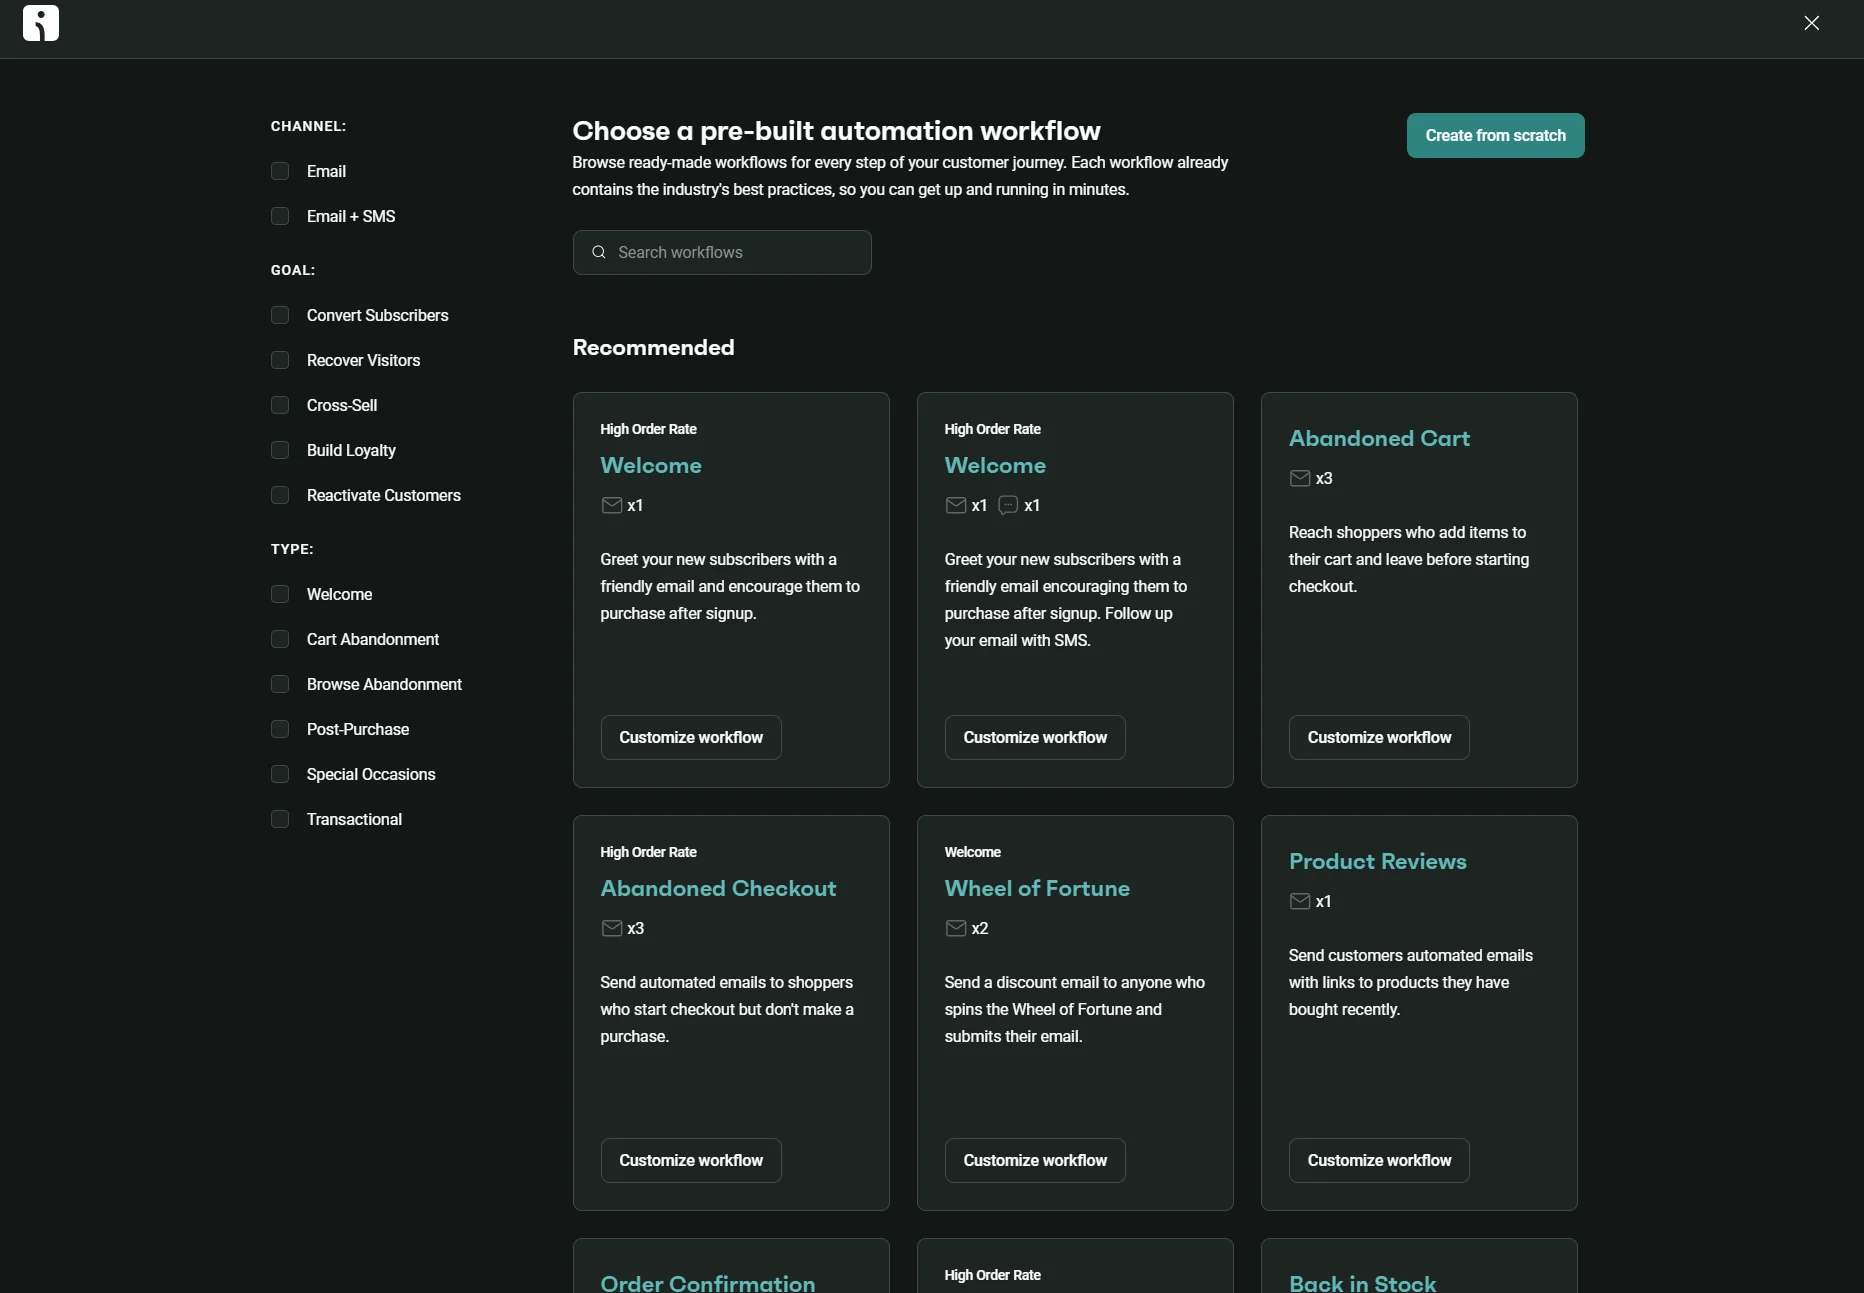
Task: Click High Order Rate tag on Abandoned Checkout
Action: (648, 852)
